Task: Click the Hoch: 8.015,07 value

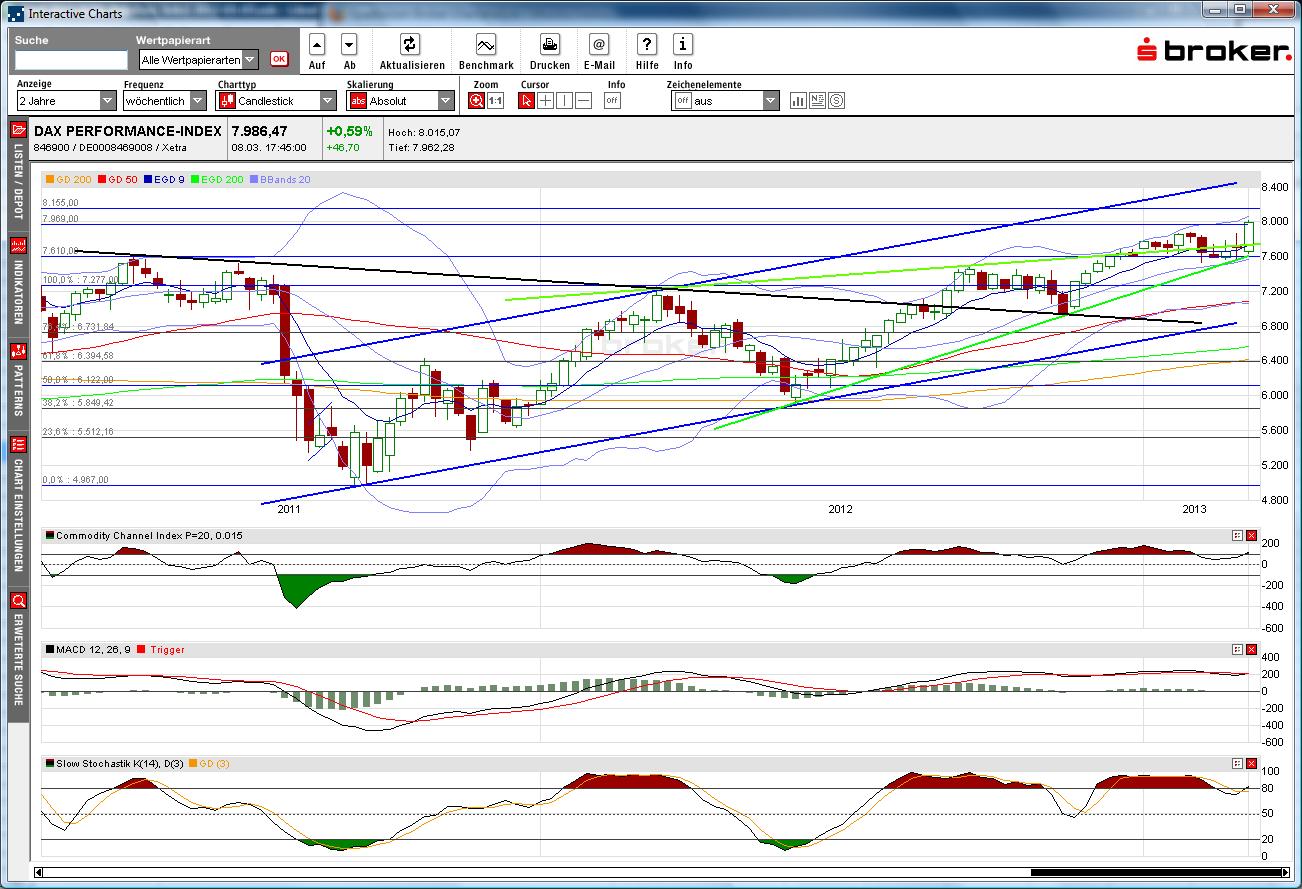Action: (x=424, y=132)
